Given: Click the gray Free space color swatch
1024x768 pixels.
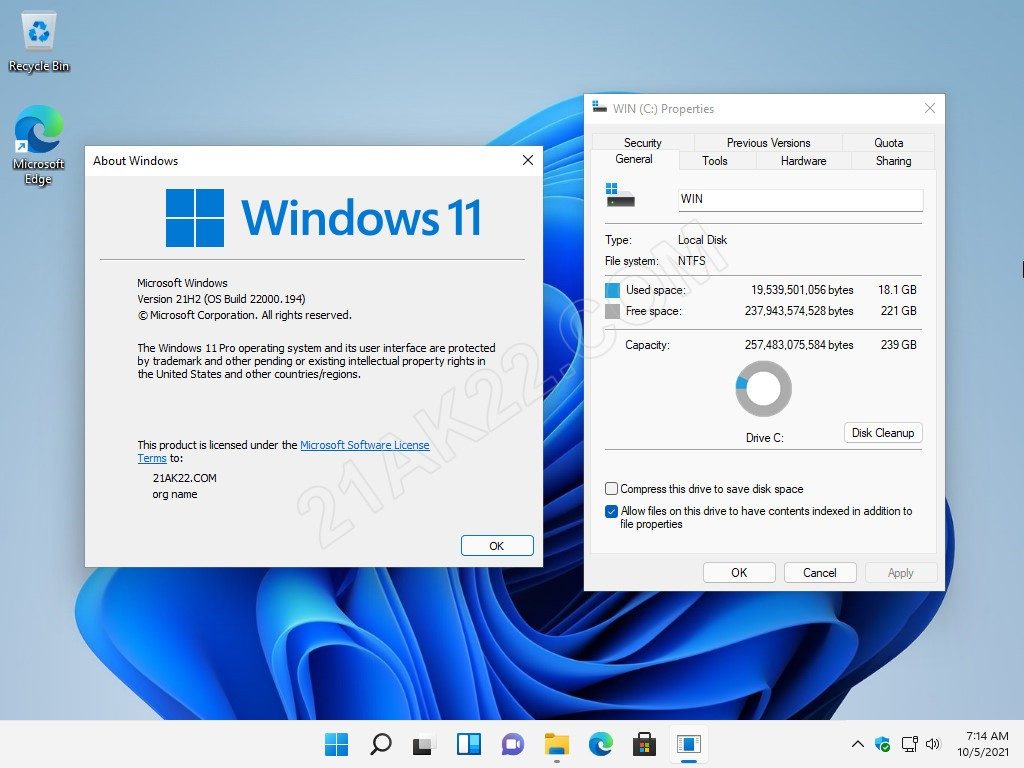Looking at the screenshot, I should point(613,311).
